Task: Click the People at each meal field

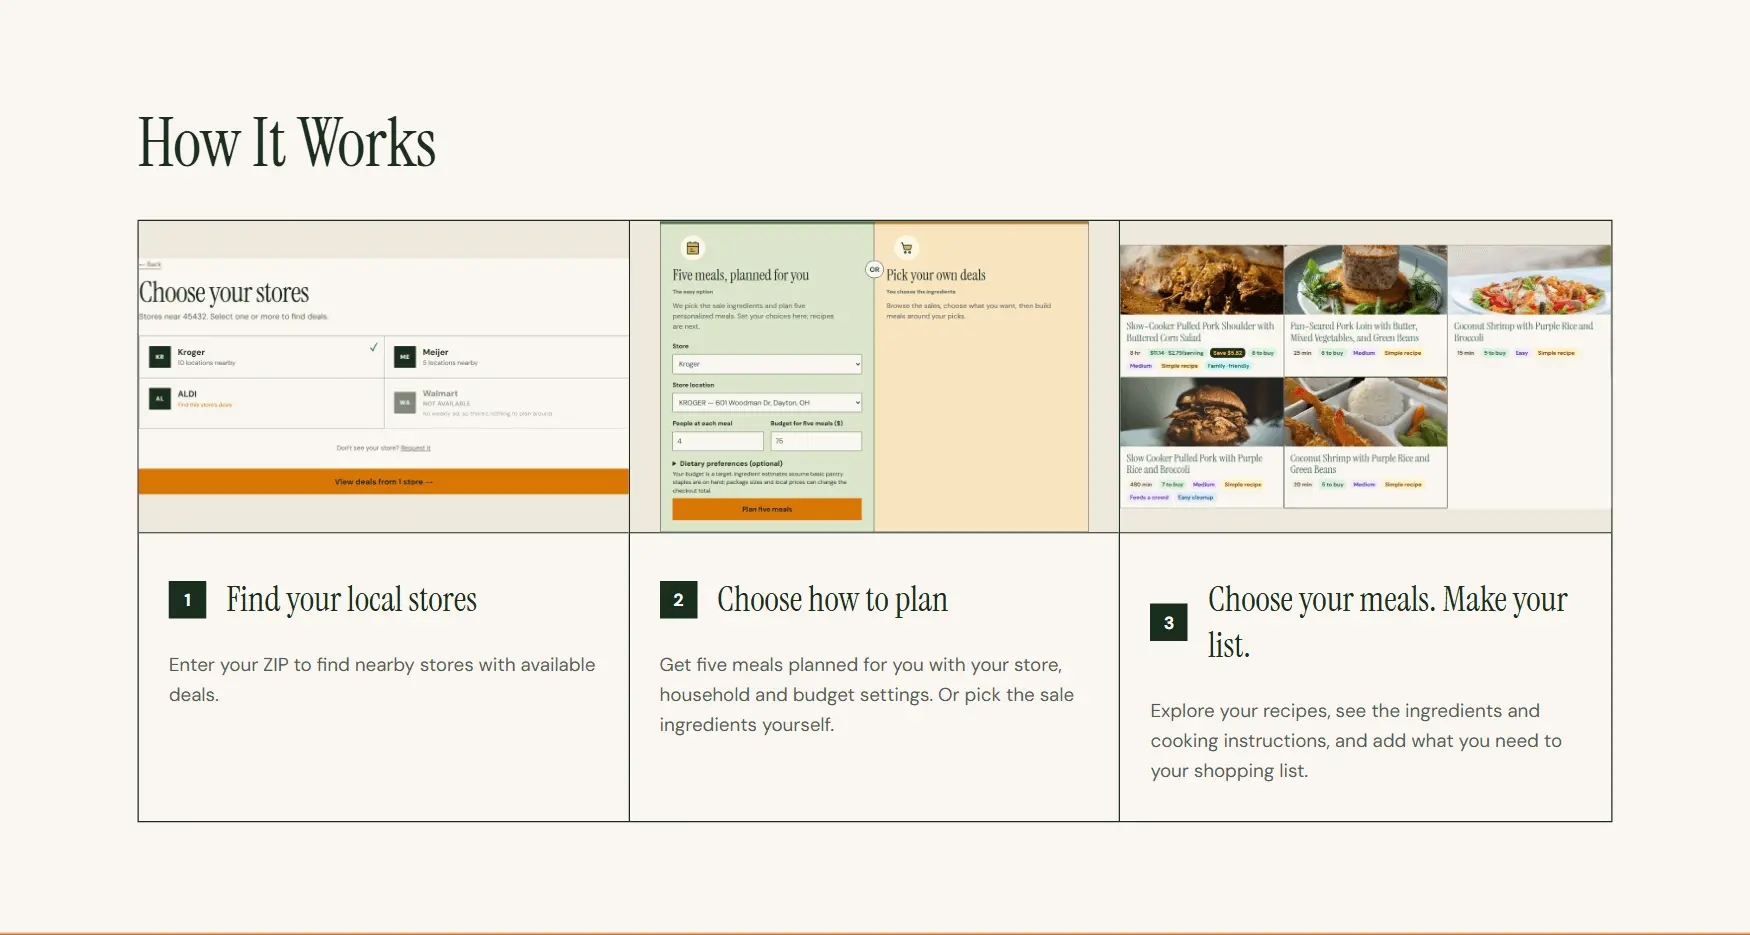Action: pyautogui.click(x=718, y=441)
